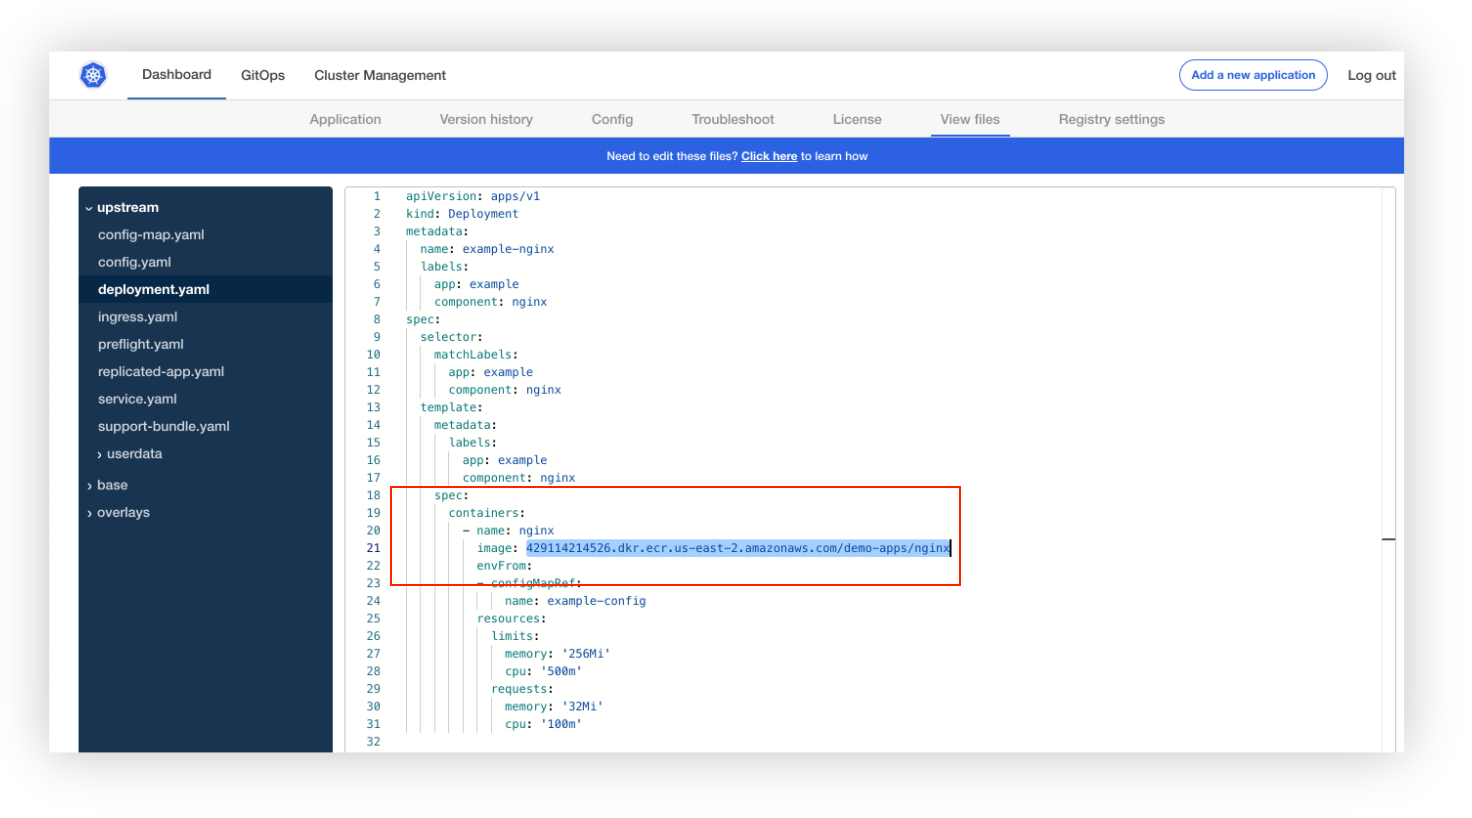1472x818 pixels.
Task: Open service.yaml in the file tree
Action: click(137, 398)
